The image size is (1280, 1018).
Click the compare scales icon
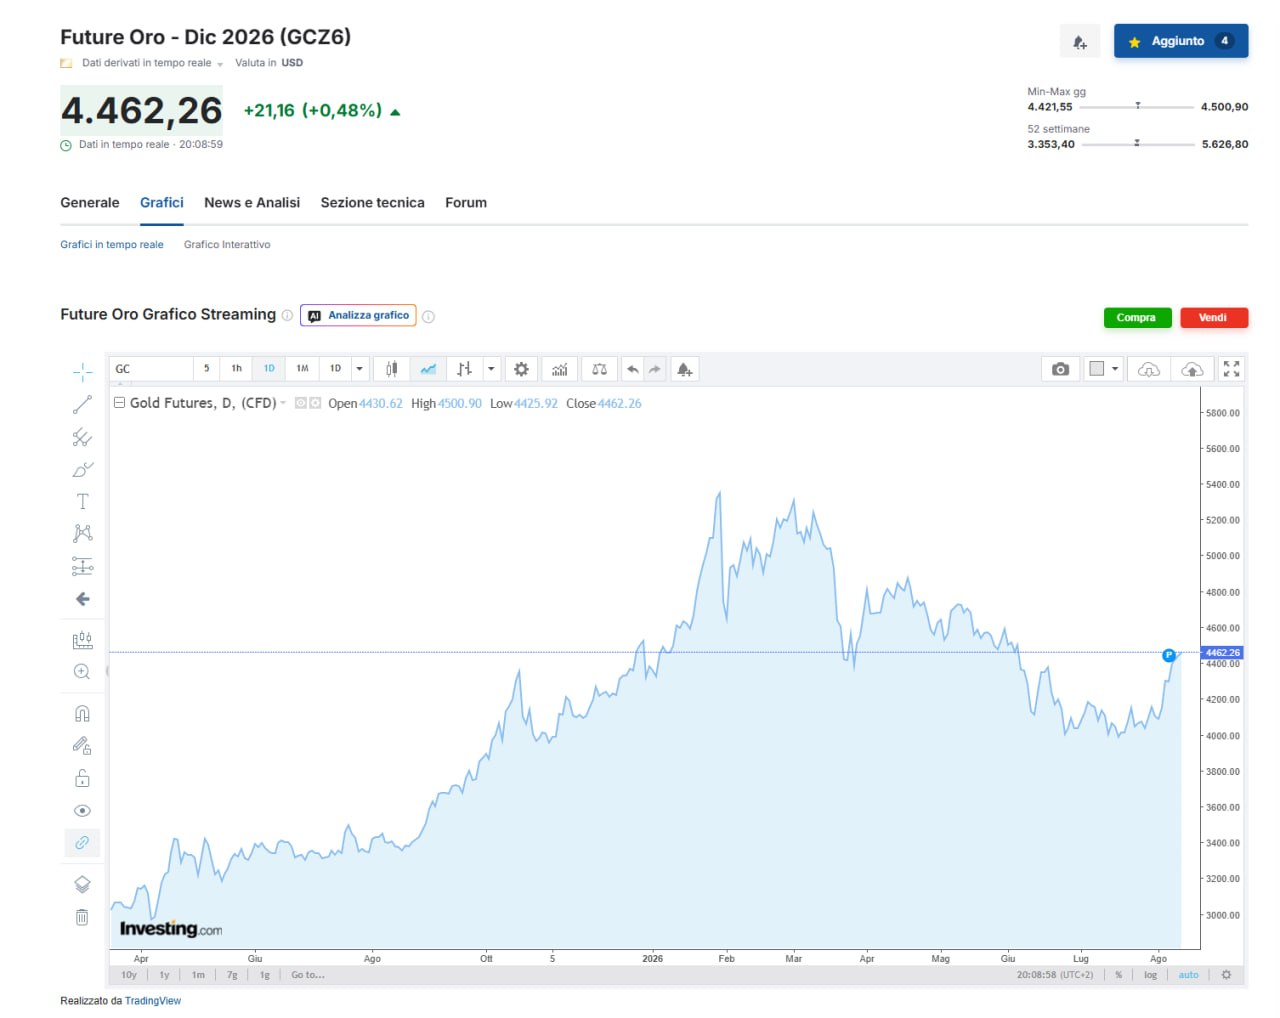(599, 369)
